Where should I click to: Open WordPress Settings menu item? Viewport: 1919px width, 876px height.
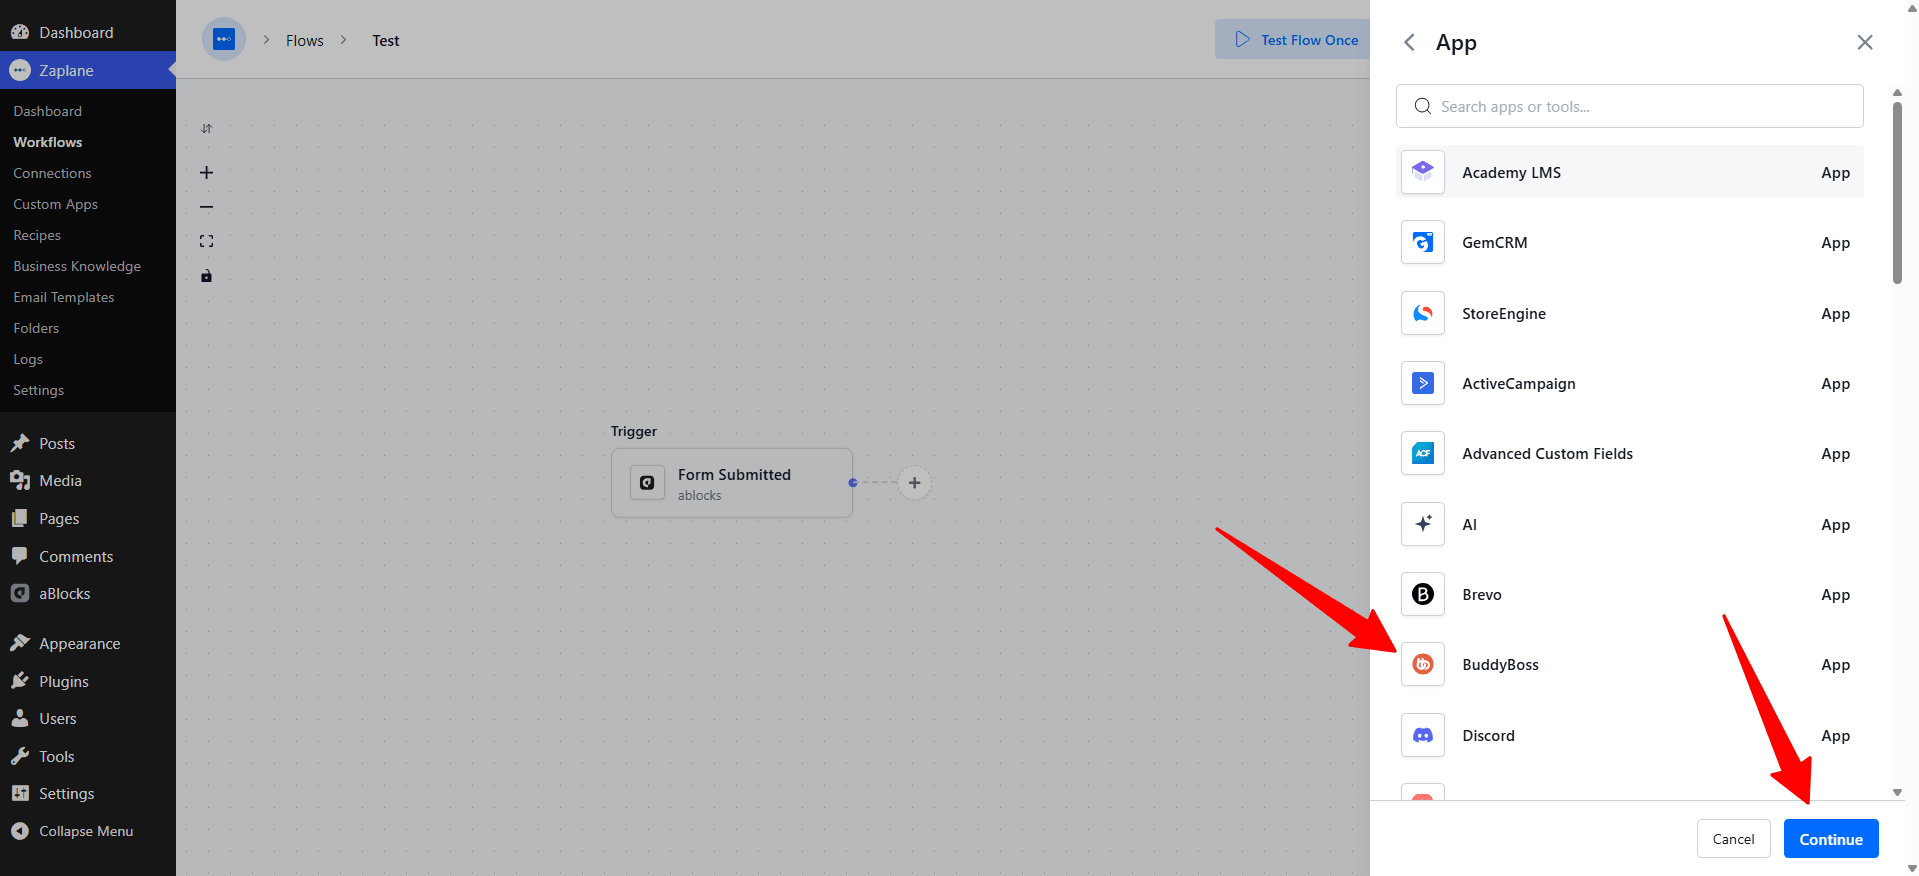88,793
